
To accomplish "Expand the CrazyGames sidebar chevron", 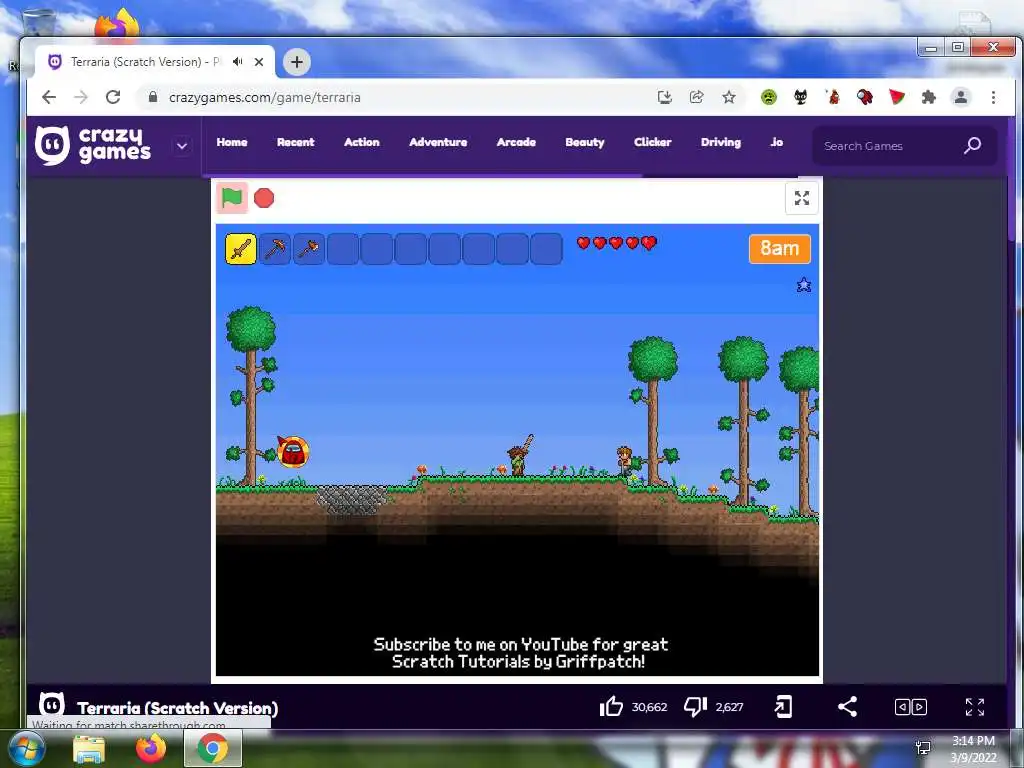I will coord(182,146).
